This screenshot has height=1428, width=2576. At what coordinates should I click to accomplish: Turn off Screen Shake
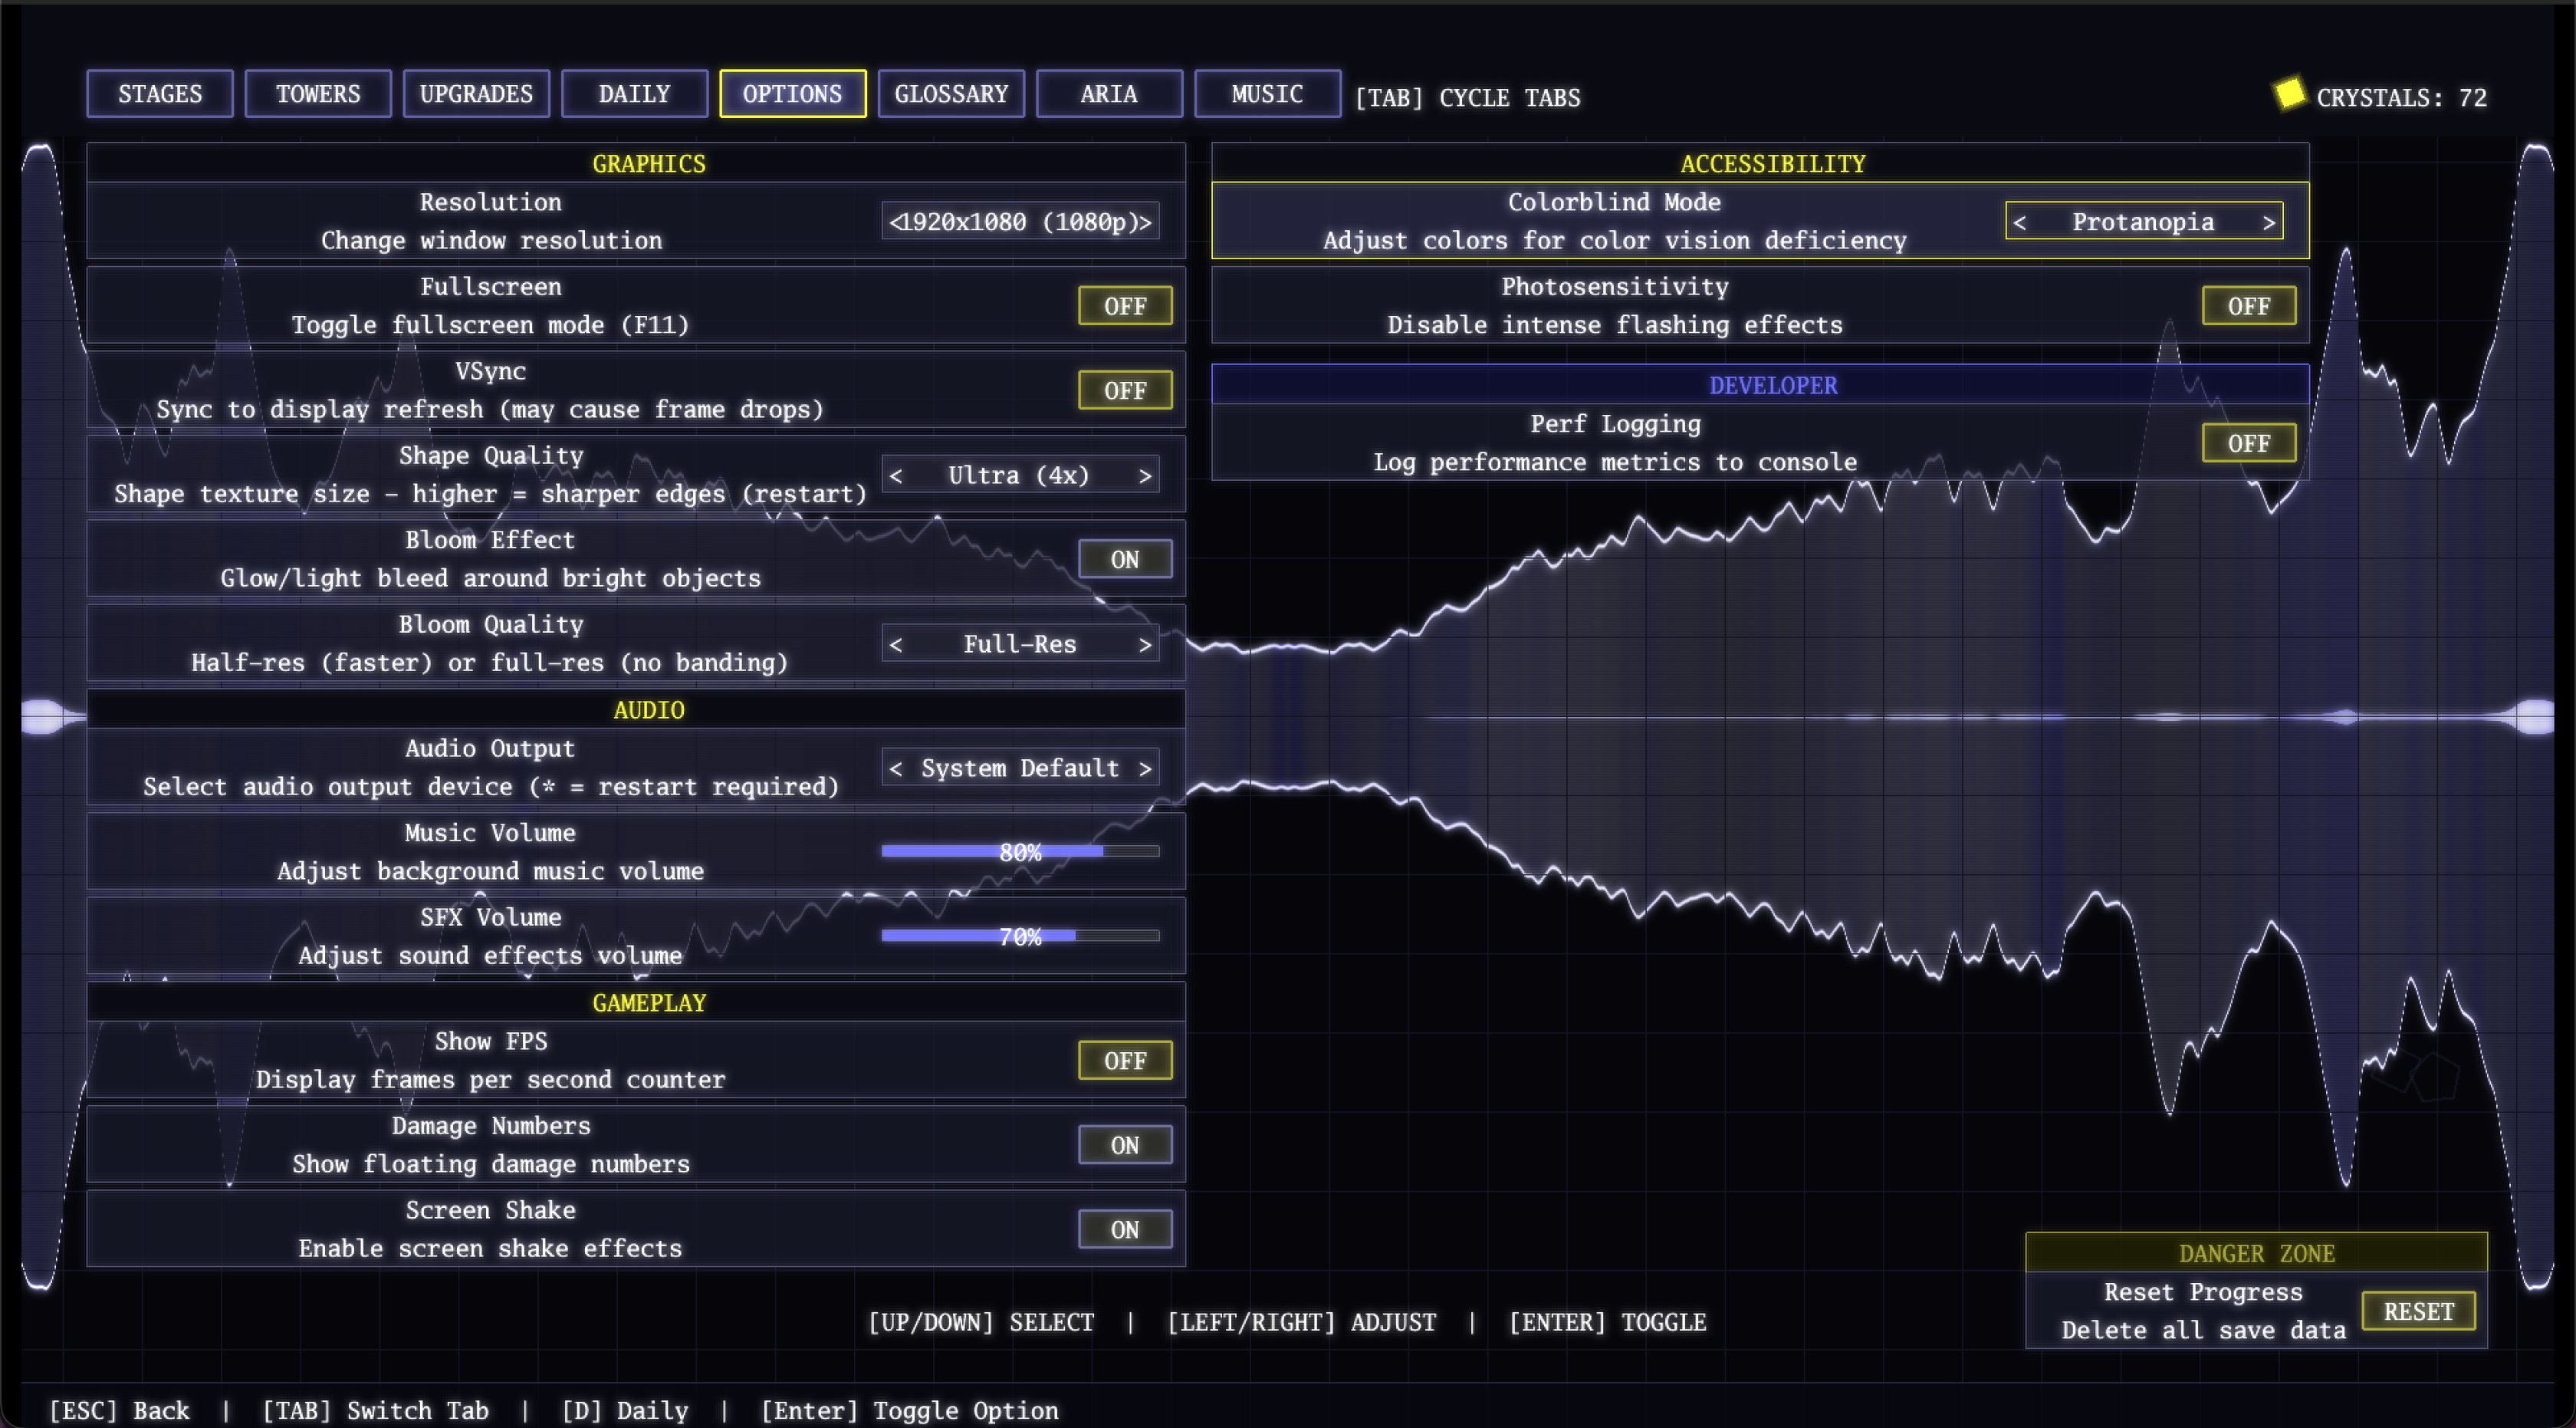pyautogui.click(x=1125, y=1230)
